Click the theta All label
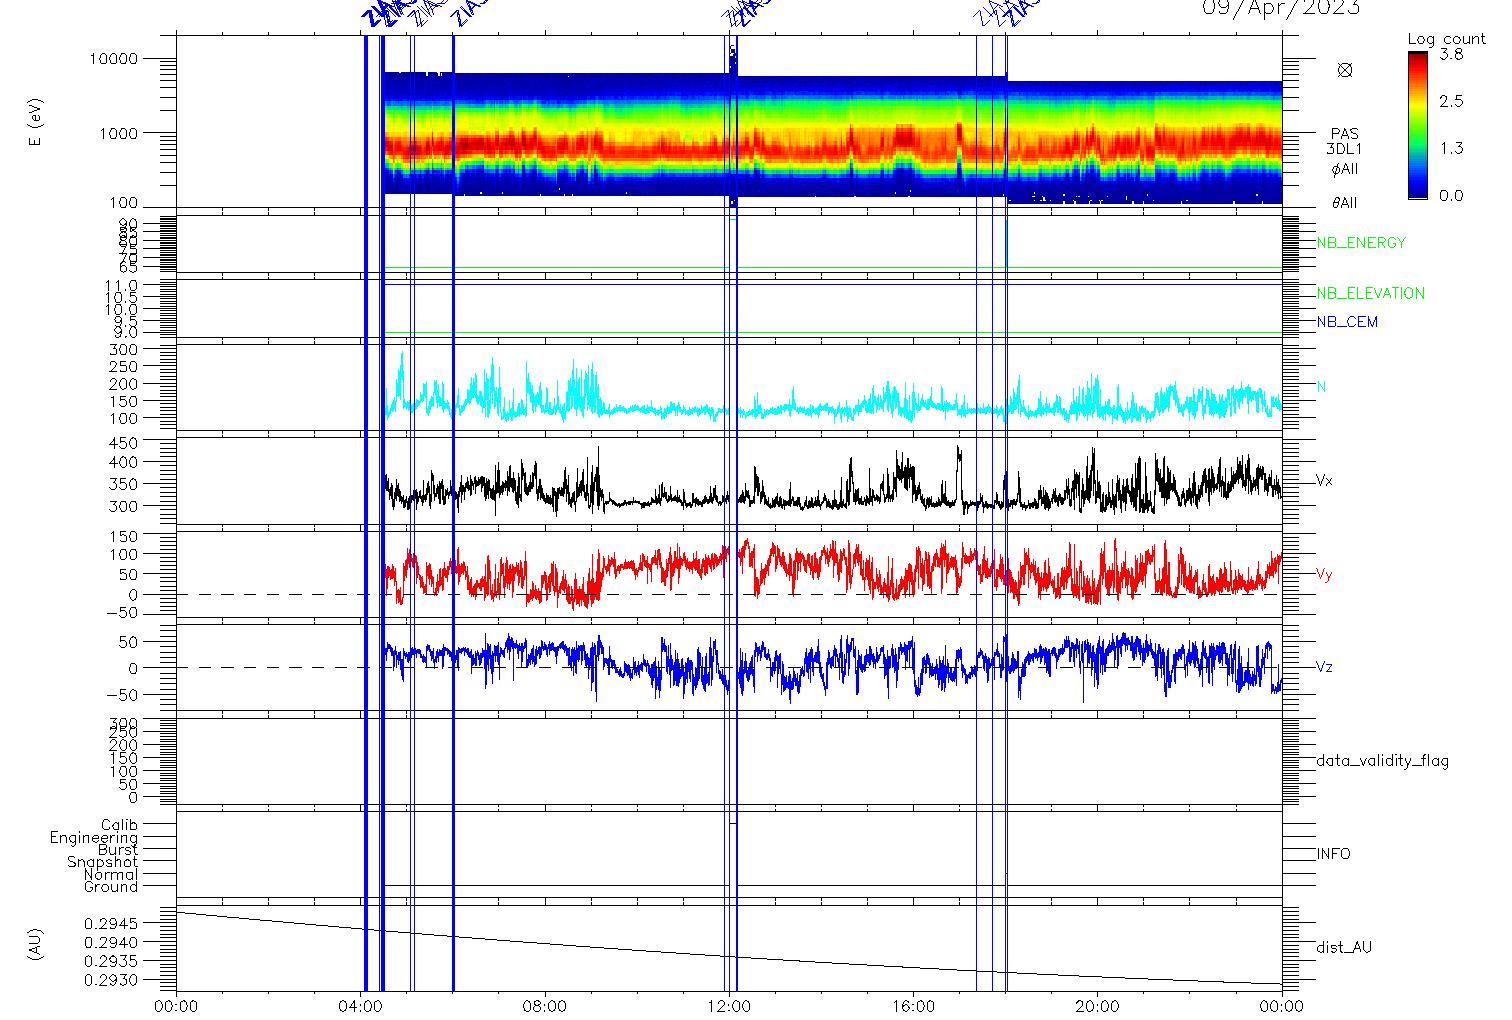The height and width of the screenshot is (1020, 1512). tap(1345, 203)
